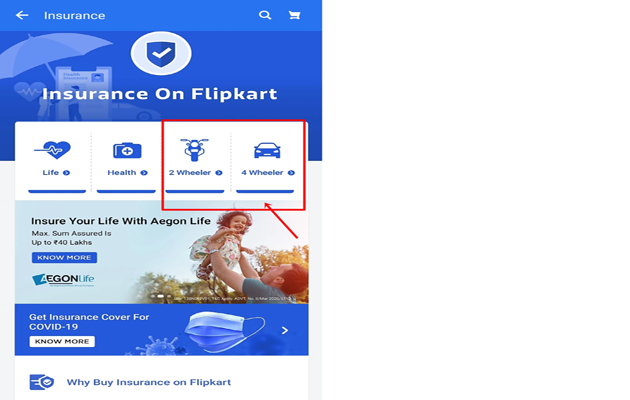
Task: Click the Why Buy Insurance shield icon
Action: coord(41,382)
